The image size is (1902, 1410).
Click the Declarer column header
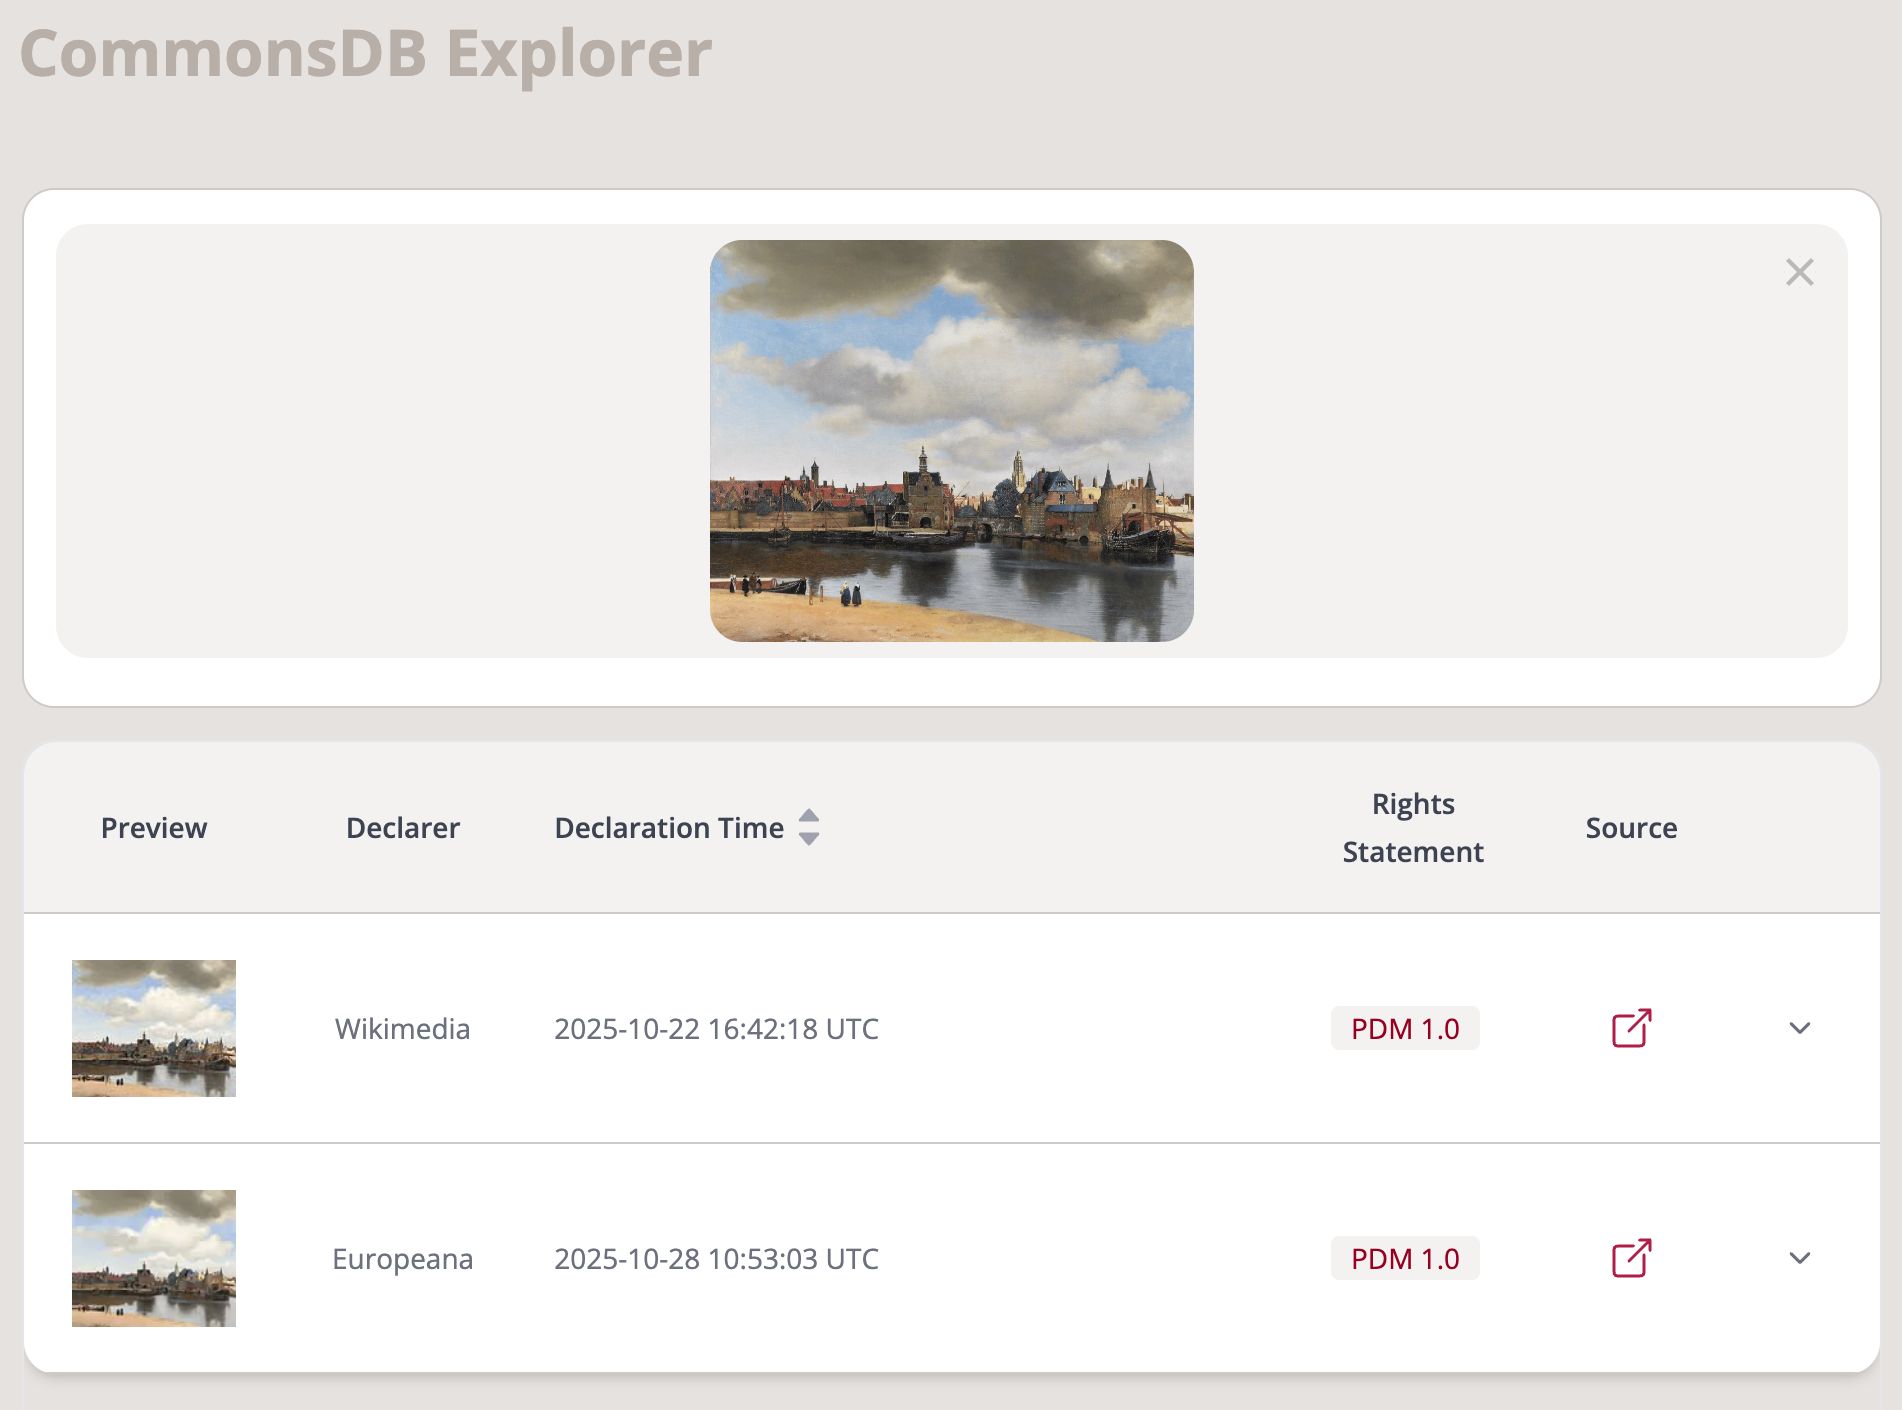click(402, 828)
